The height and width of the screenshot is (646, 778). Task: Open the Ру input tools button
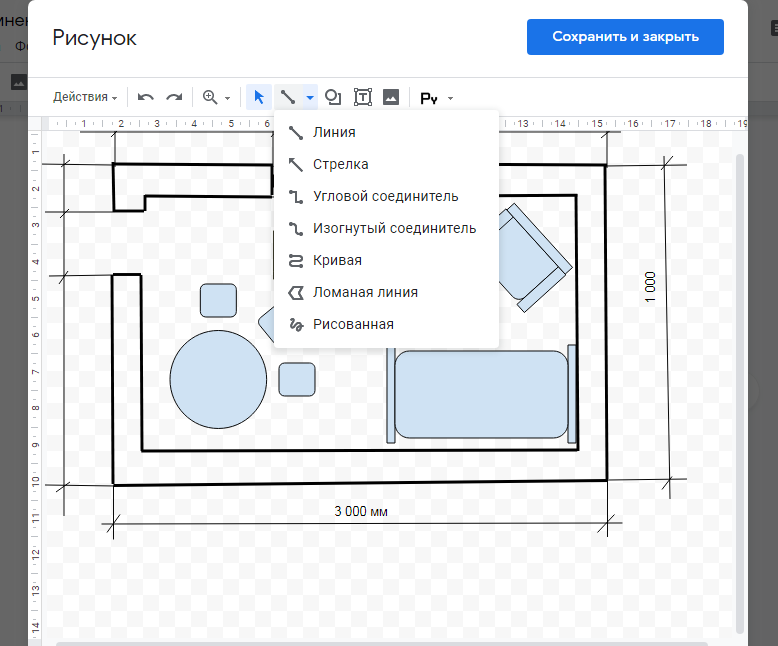pyautogui.click(x=429, y=98)
